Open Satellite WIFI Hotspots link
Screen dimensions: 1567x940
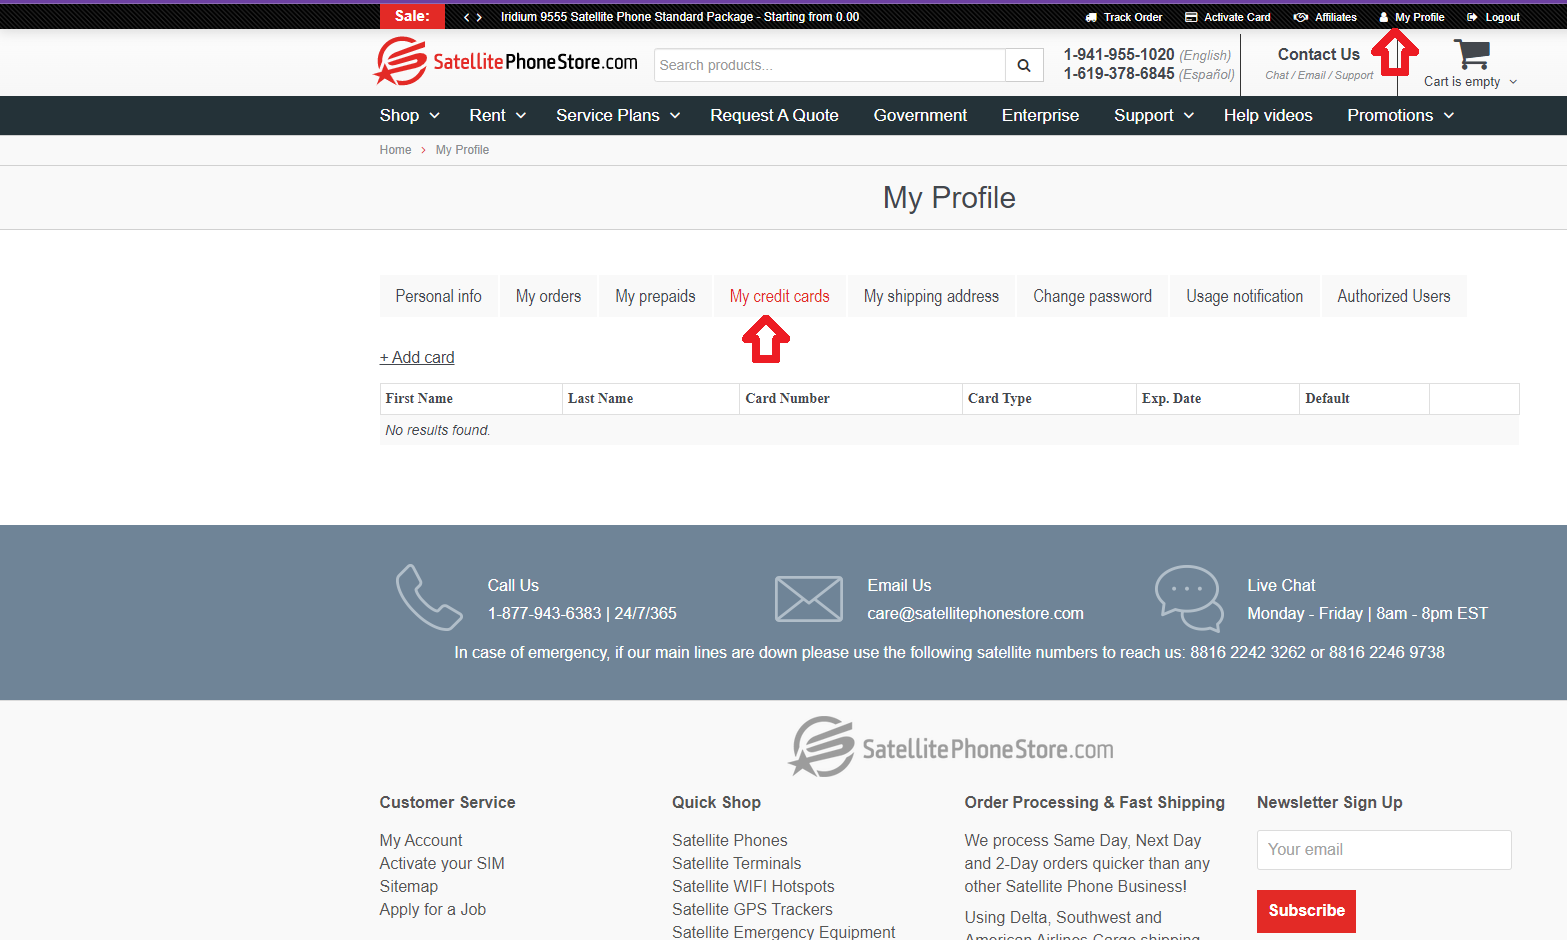click(x=753, y=887)
